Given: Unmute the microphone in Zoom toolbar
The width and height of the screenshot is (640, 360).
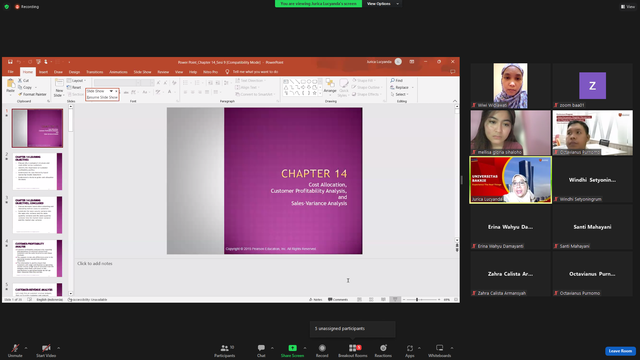Looking at the screenshot, I should [x=15, y=350].
